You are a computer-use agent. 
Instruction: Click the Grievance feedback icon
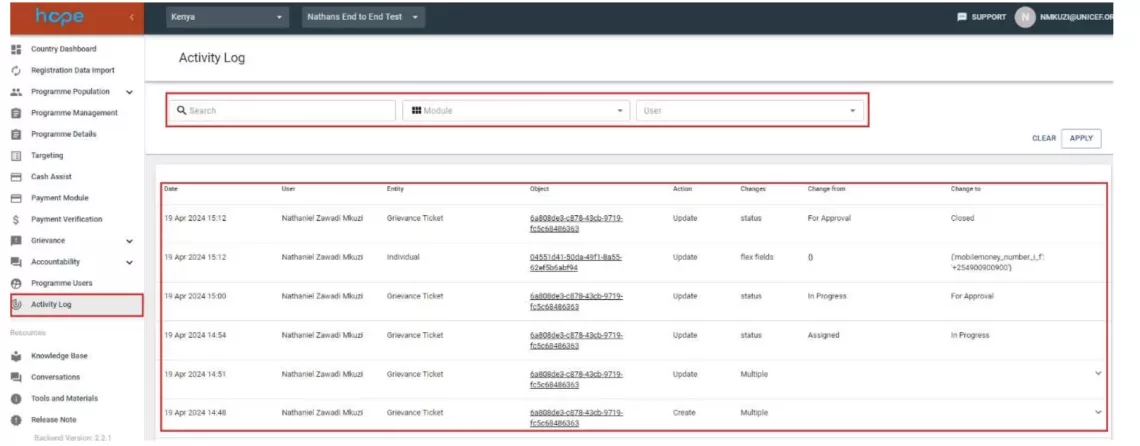[x=16, y=240]
